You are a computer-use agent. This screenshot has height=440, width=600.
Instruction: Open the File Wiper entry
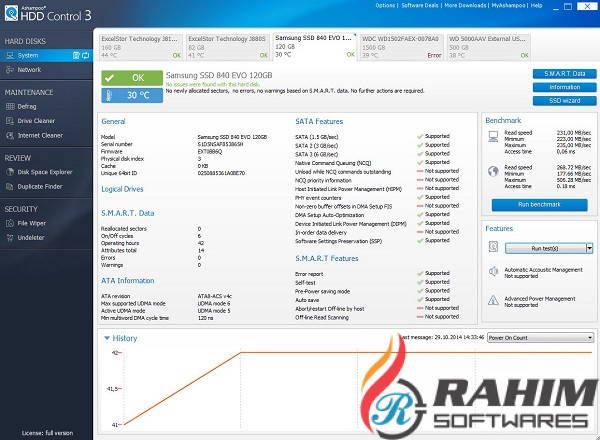(x=46, y=223)
